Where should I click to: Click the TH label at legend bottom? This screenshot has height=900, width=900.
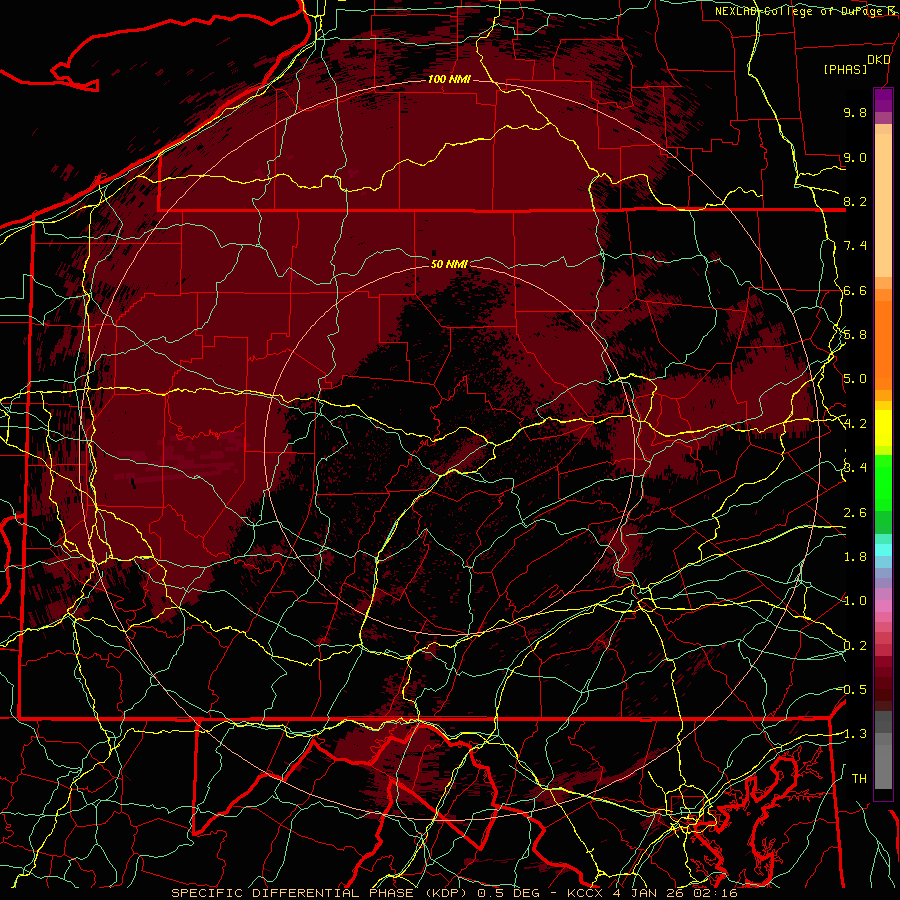pyautogui.click(x=859, y=779)
